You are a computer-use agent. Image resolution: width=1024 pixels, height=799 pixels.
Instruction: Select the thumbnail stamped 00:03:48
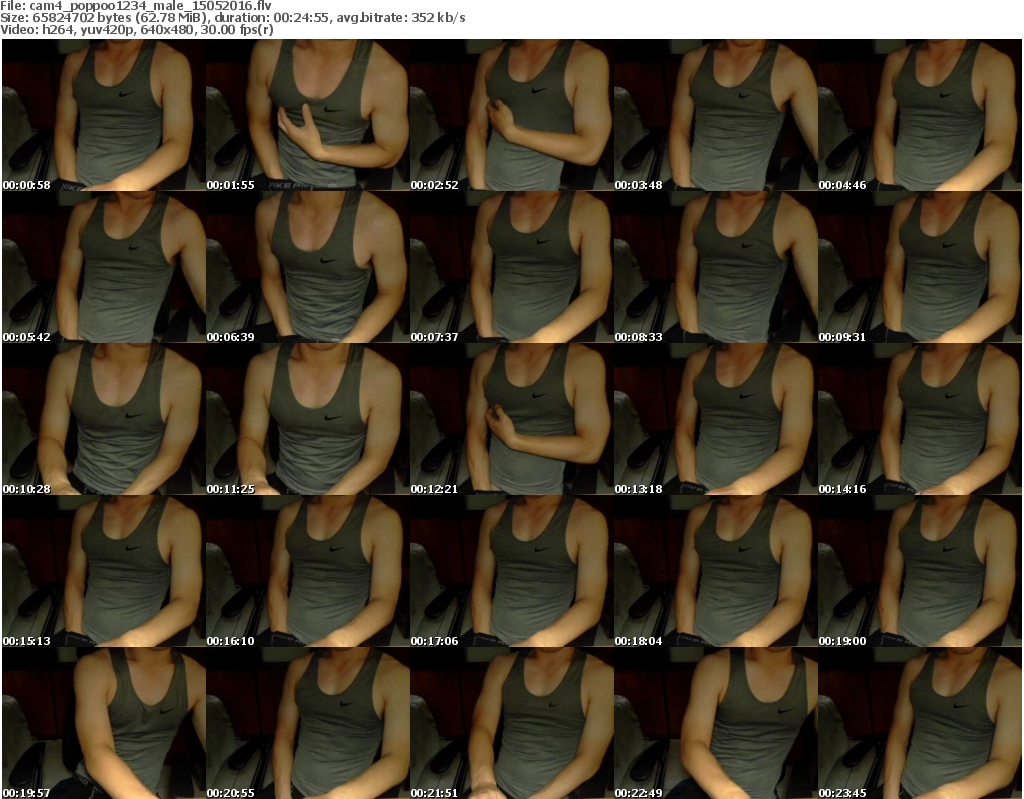(x=716, y=115)
